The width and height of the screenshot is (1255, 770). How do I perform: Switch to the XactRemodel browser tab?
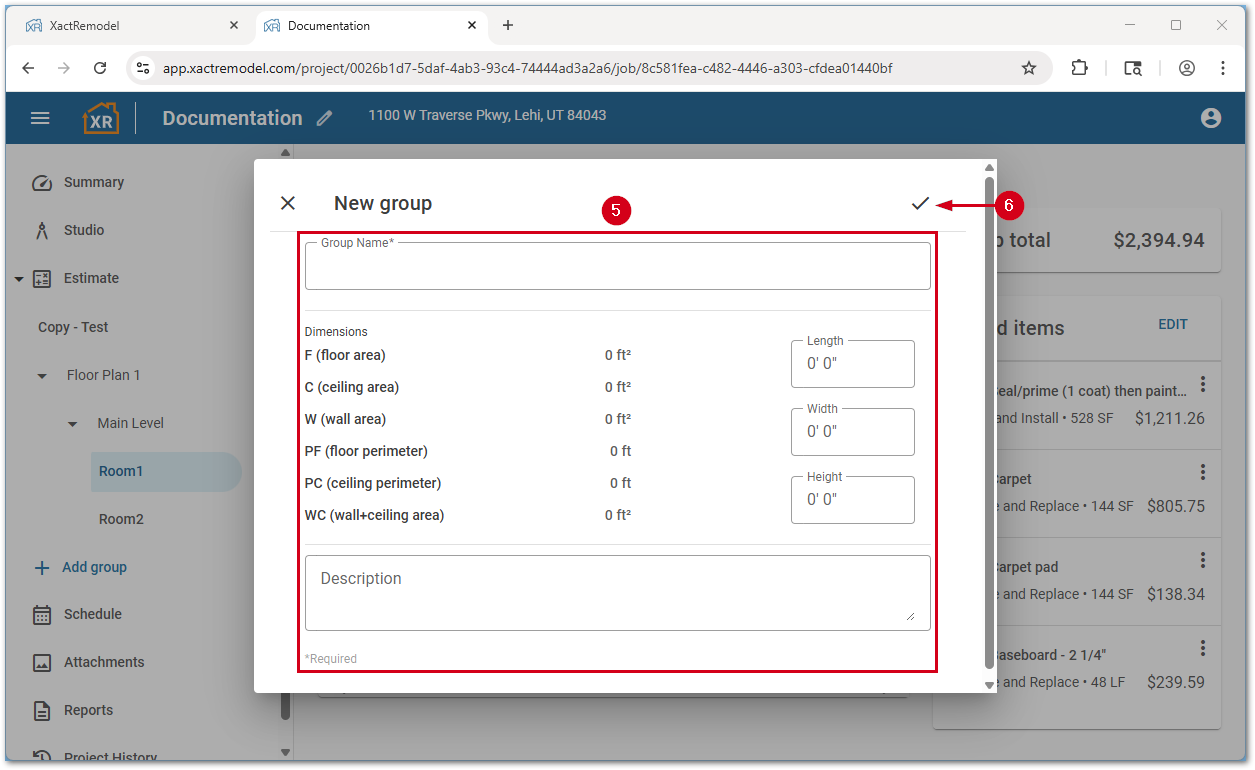[x=122, y=25]
